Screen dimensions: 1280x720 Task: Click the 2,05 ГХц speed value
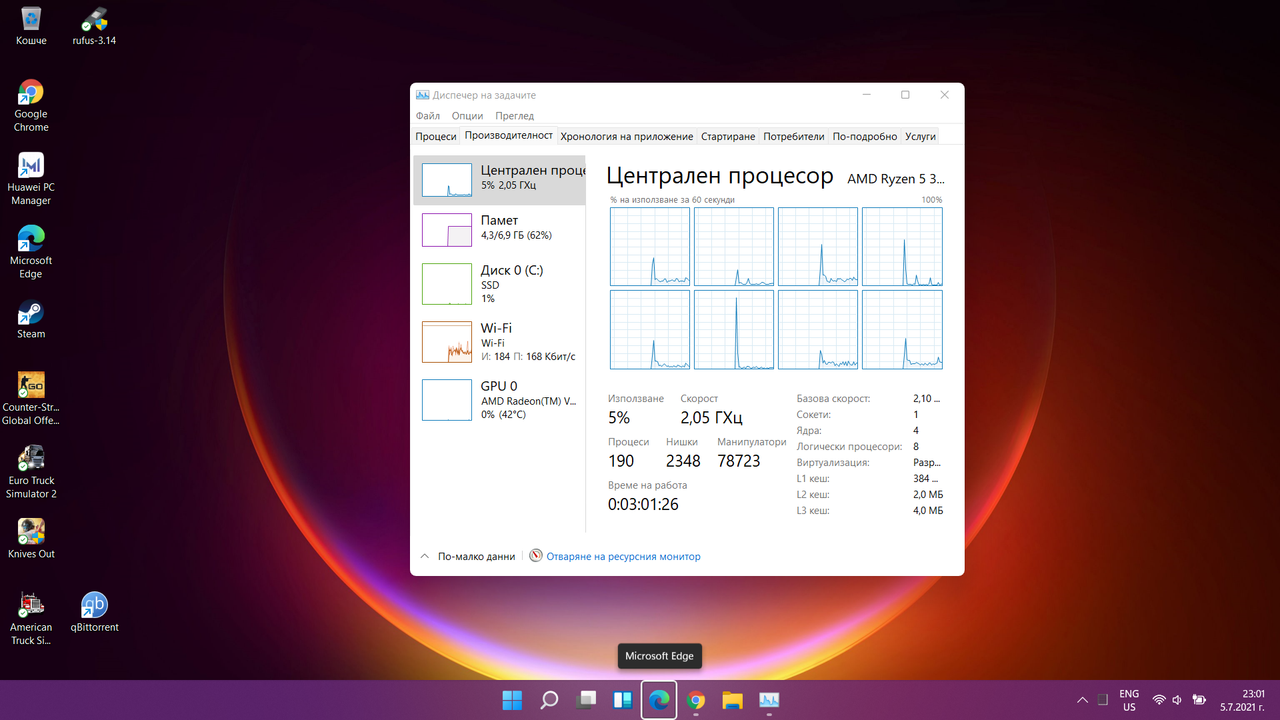point(711,418)
